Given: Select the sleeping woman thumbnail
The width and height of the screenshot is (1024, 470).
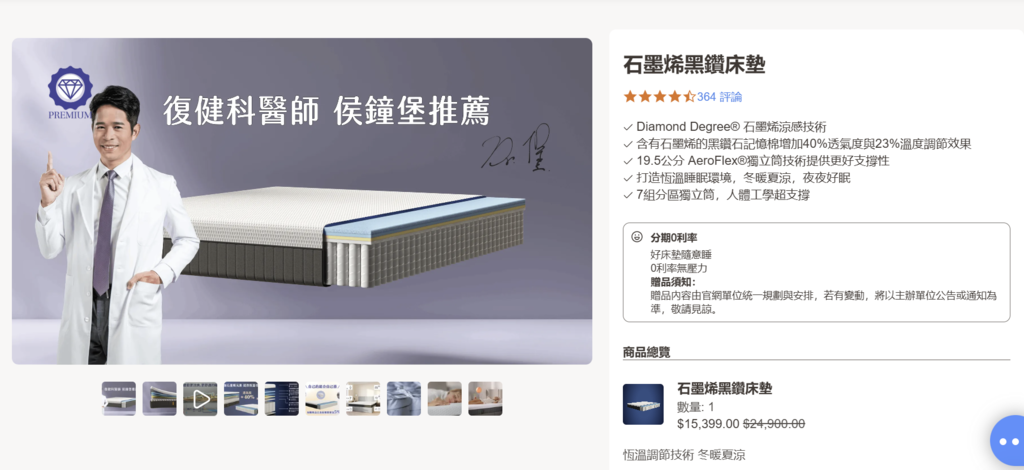Looking at the screenshot, I should (445, 399).
